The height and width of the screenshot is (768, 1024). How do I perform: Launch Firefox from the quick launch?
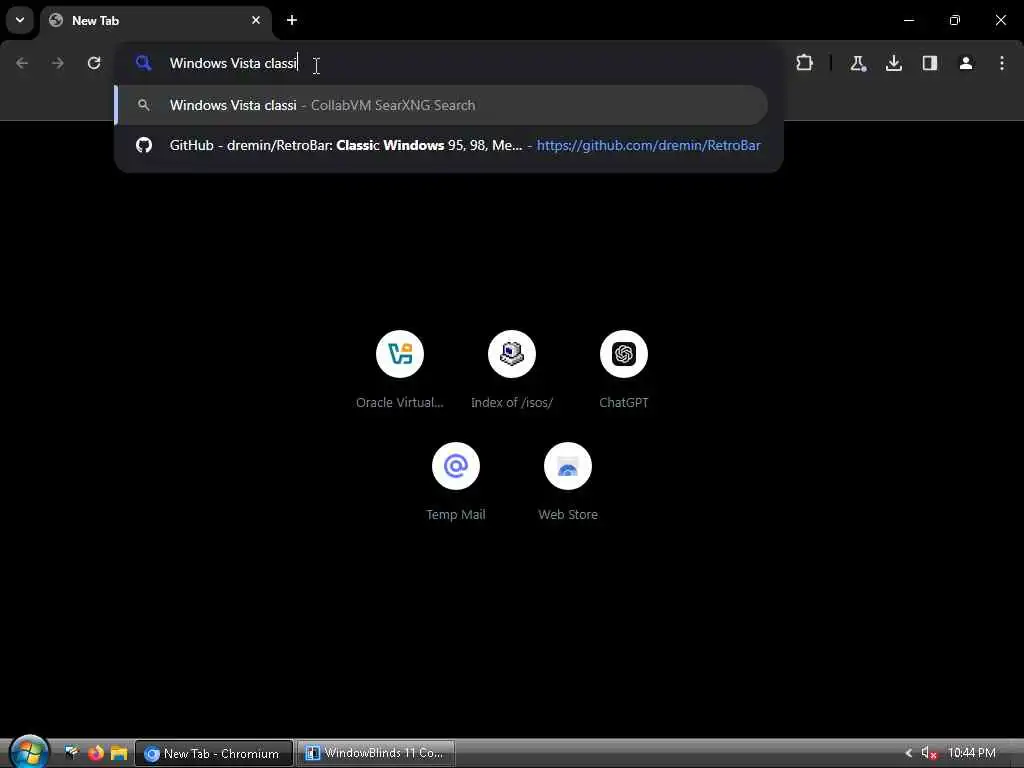click(96, 753)
